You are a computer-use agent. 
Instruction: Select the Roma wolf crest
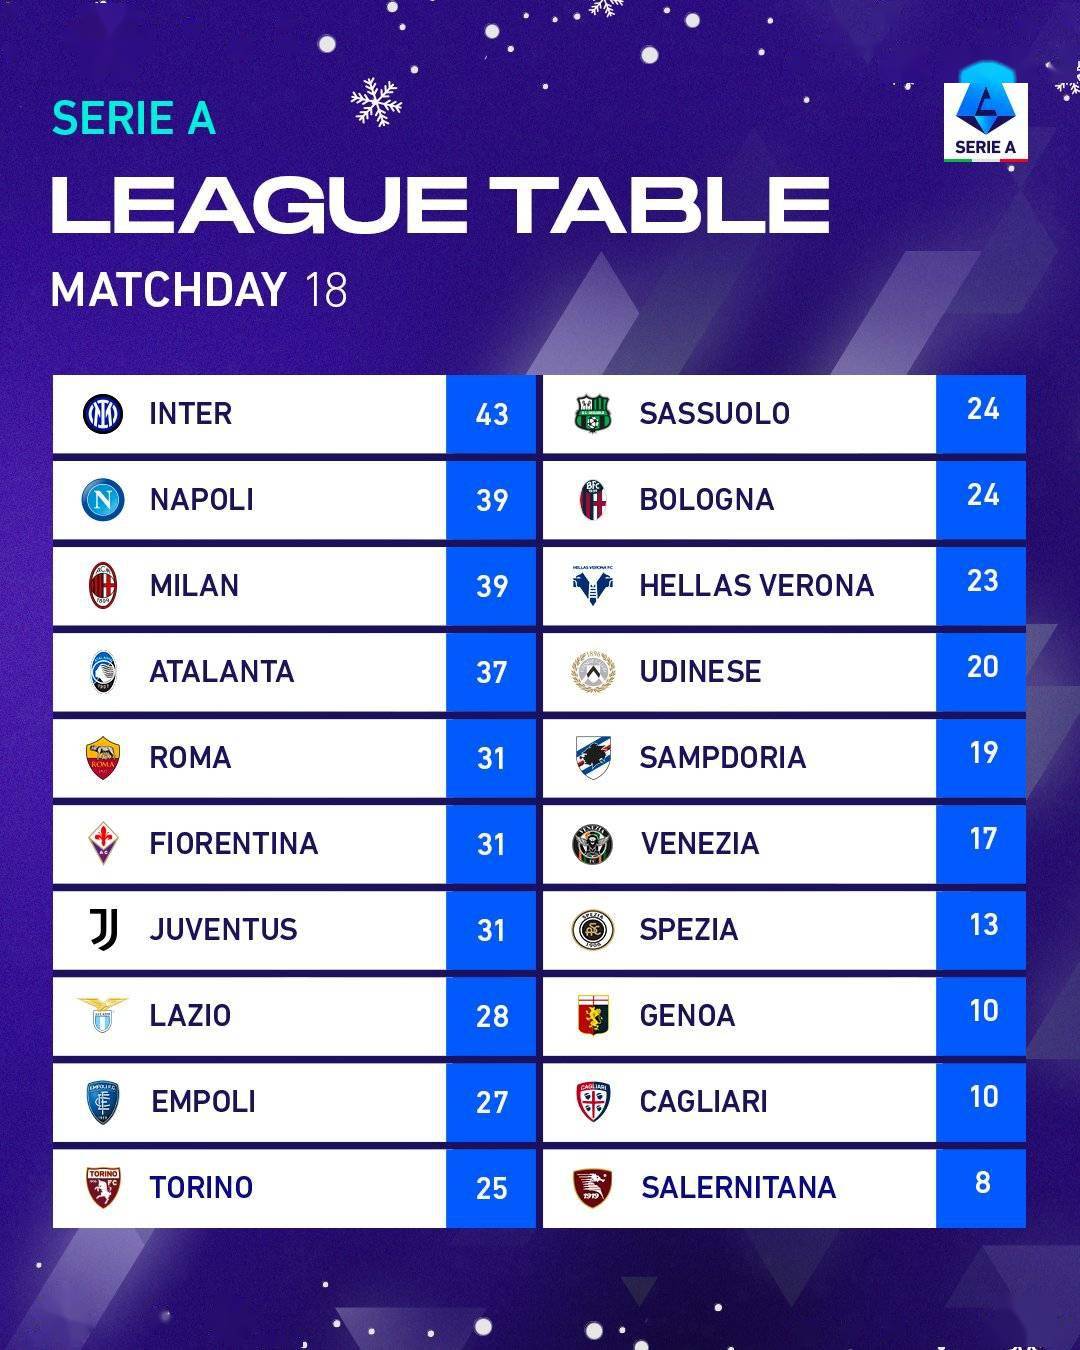pos(103,758)
